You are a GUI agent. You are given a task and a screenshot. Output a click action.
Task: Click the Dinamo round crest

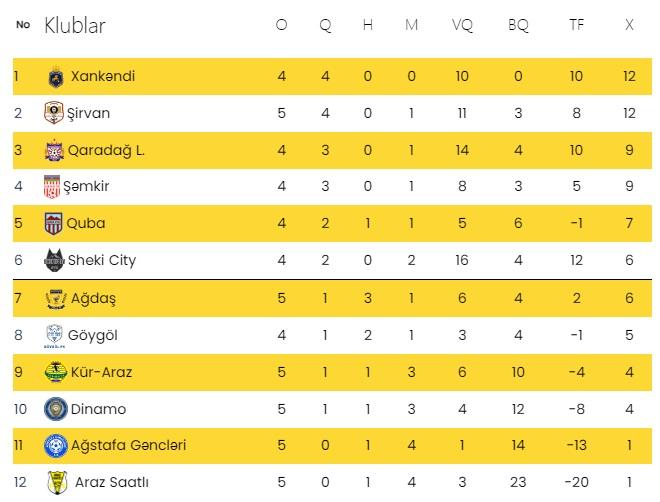(54, 409)
